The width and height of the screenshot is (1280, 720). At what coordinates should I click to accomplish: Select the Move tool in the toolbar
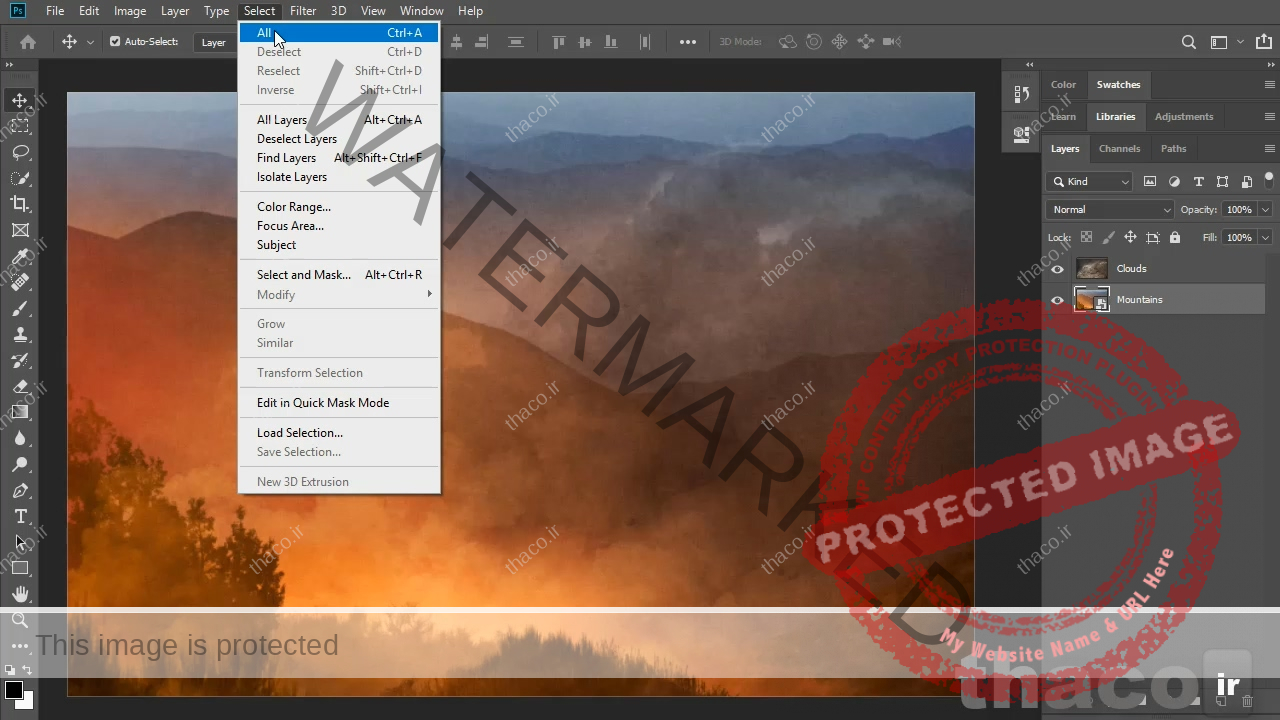20,100
